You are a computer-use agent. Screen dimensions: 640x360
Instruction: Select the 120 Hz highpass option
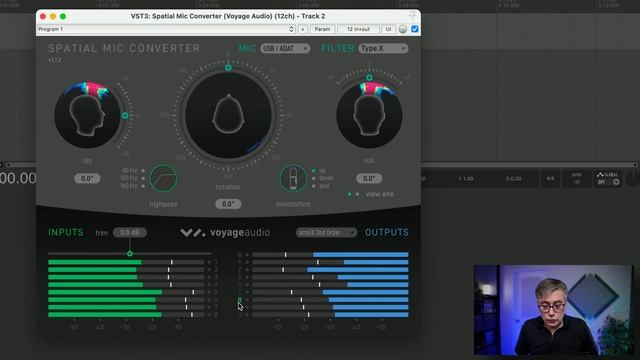point(143,178)
